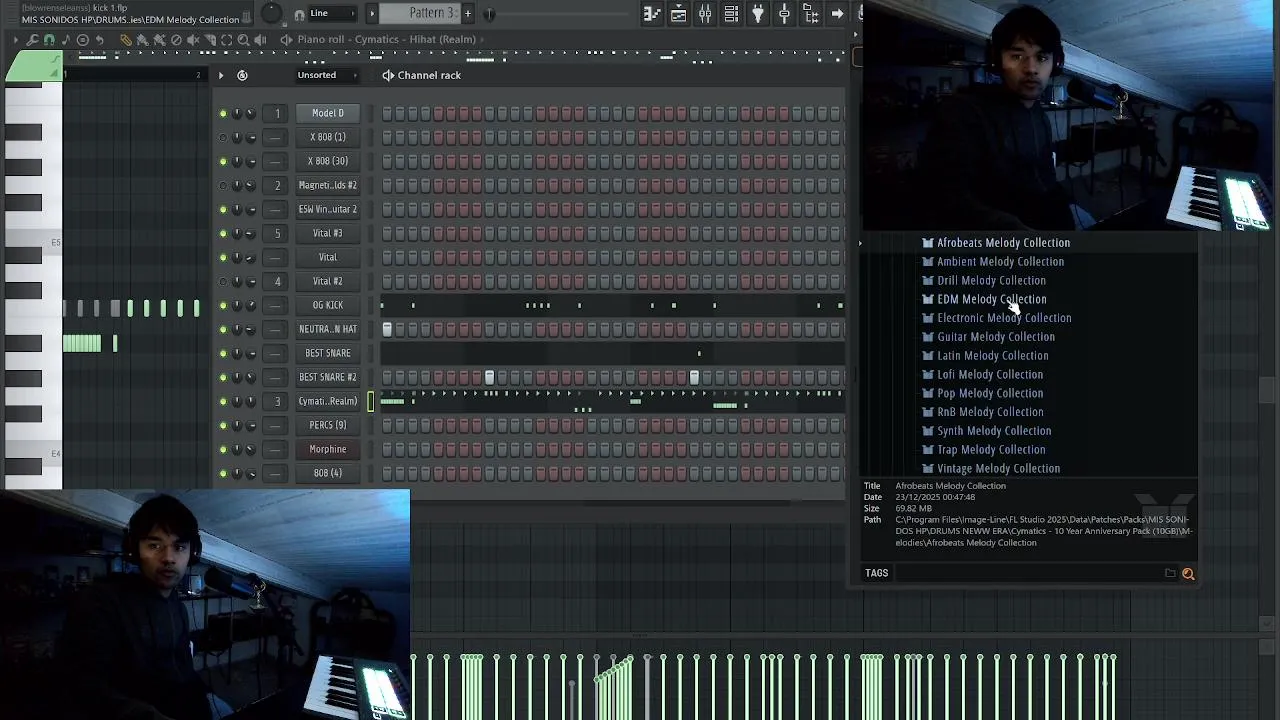Image resolution: width=1280 pixels, height=720 pixels.
Task: Click the right arrow icon in top toolbar
Action: click(837, 14)
